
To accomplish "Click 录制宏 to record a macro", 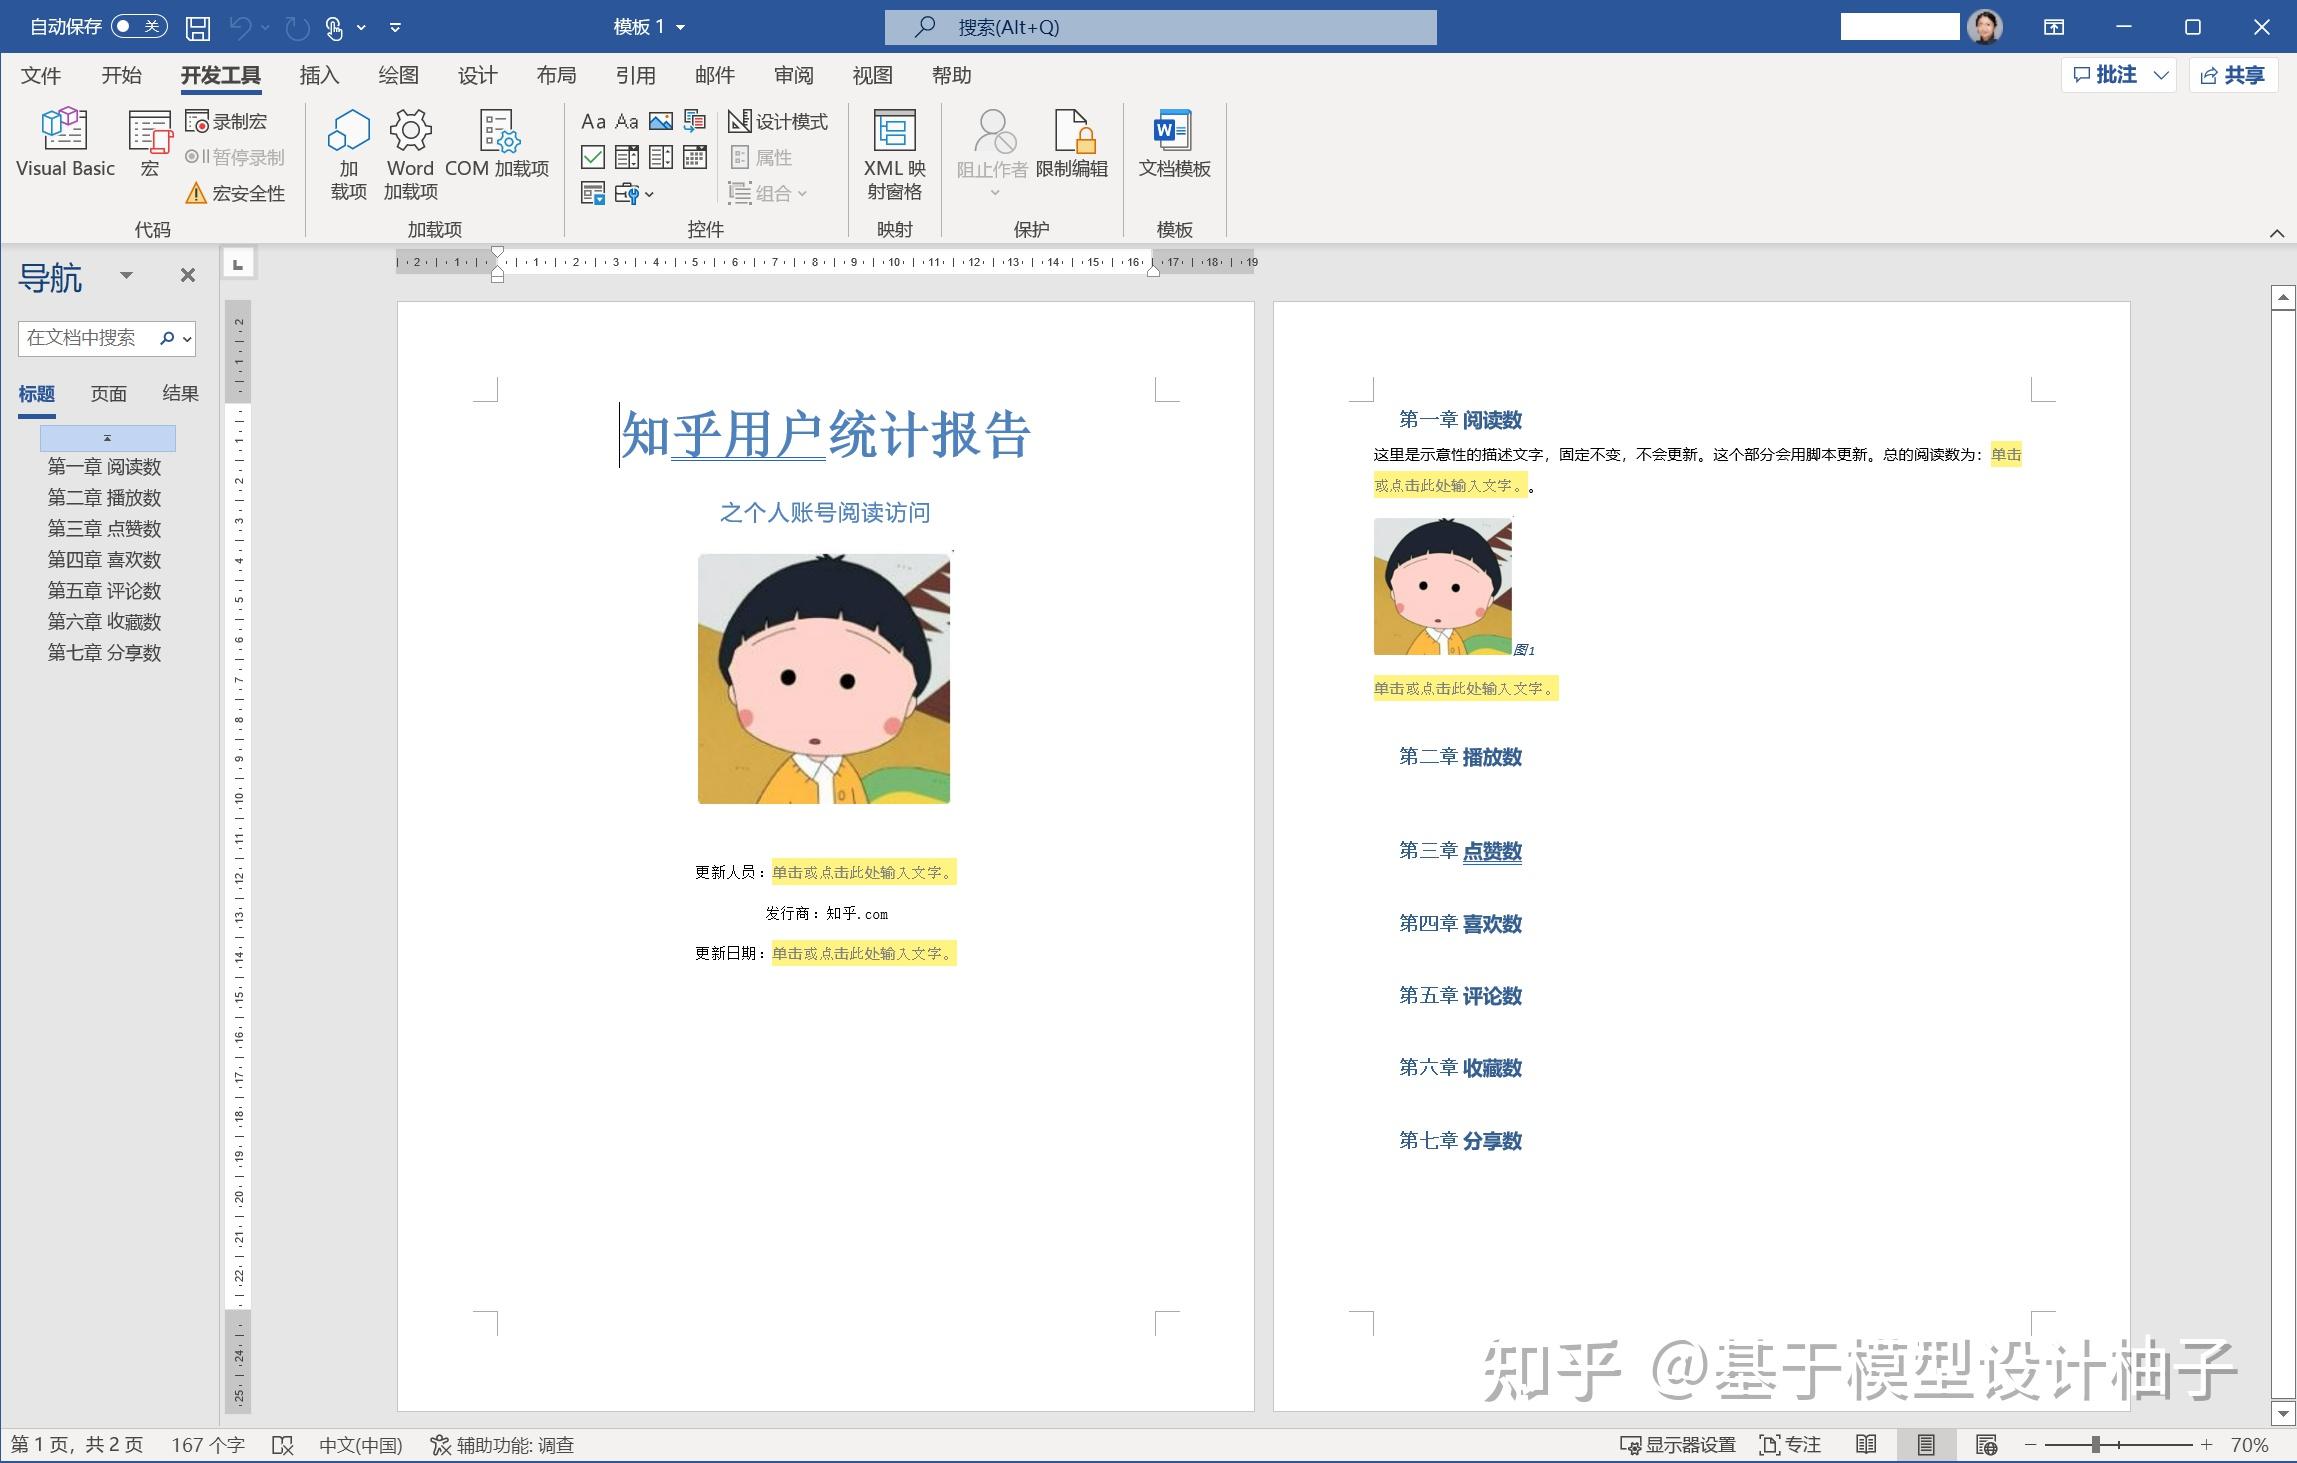I will point(226,122).
